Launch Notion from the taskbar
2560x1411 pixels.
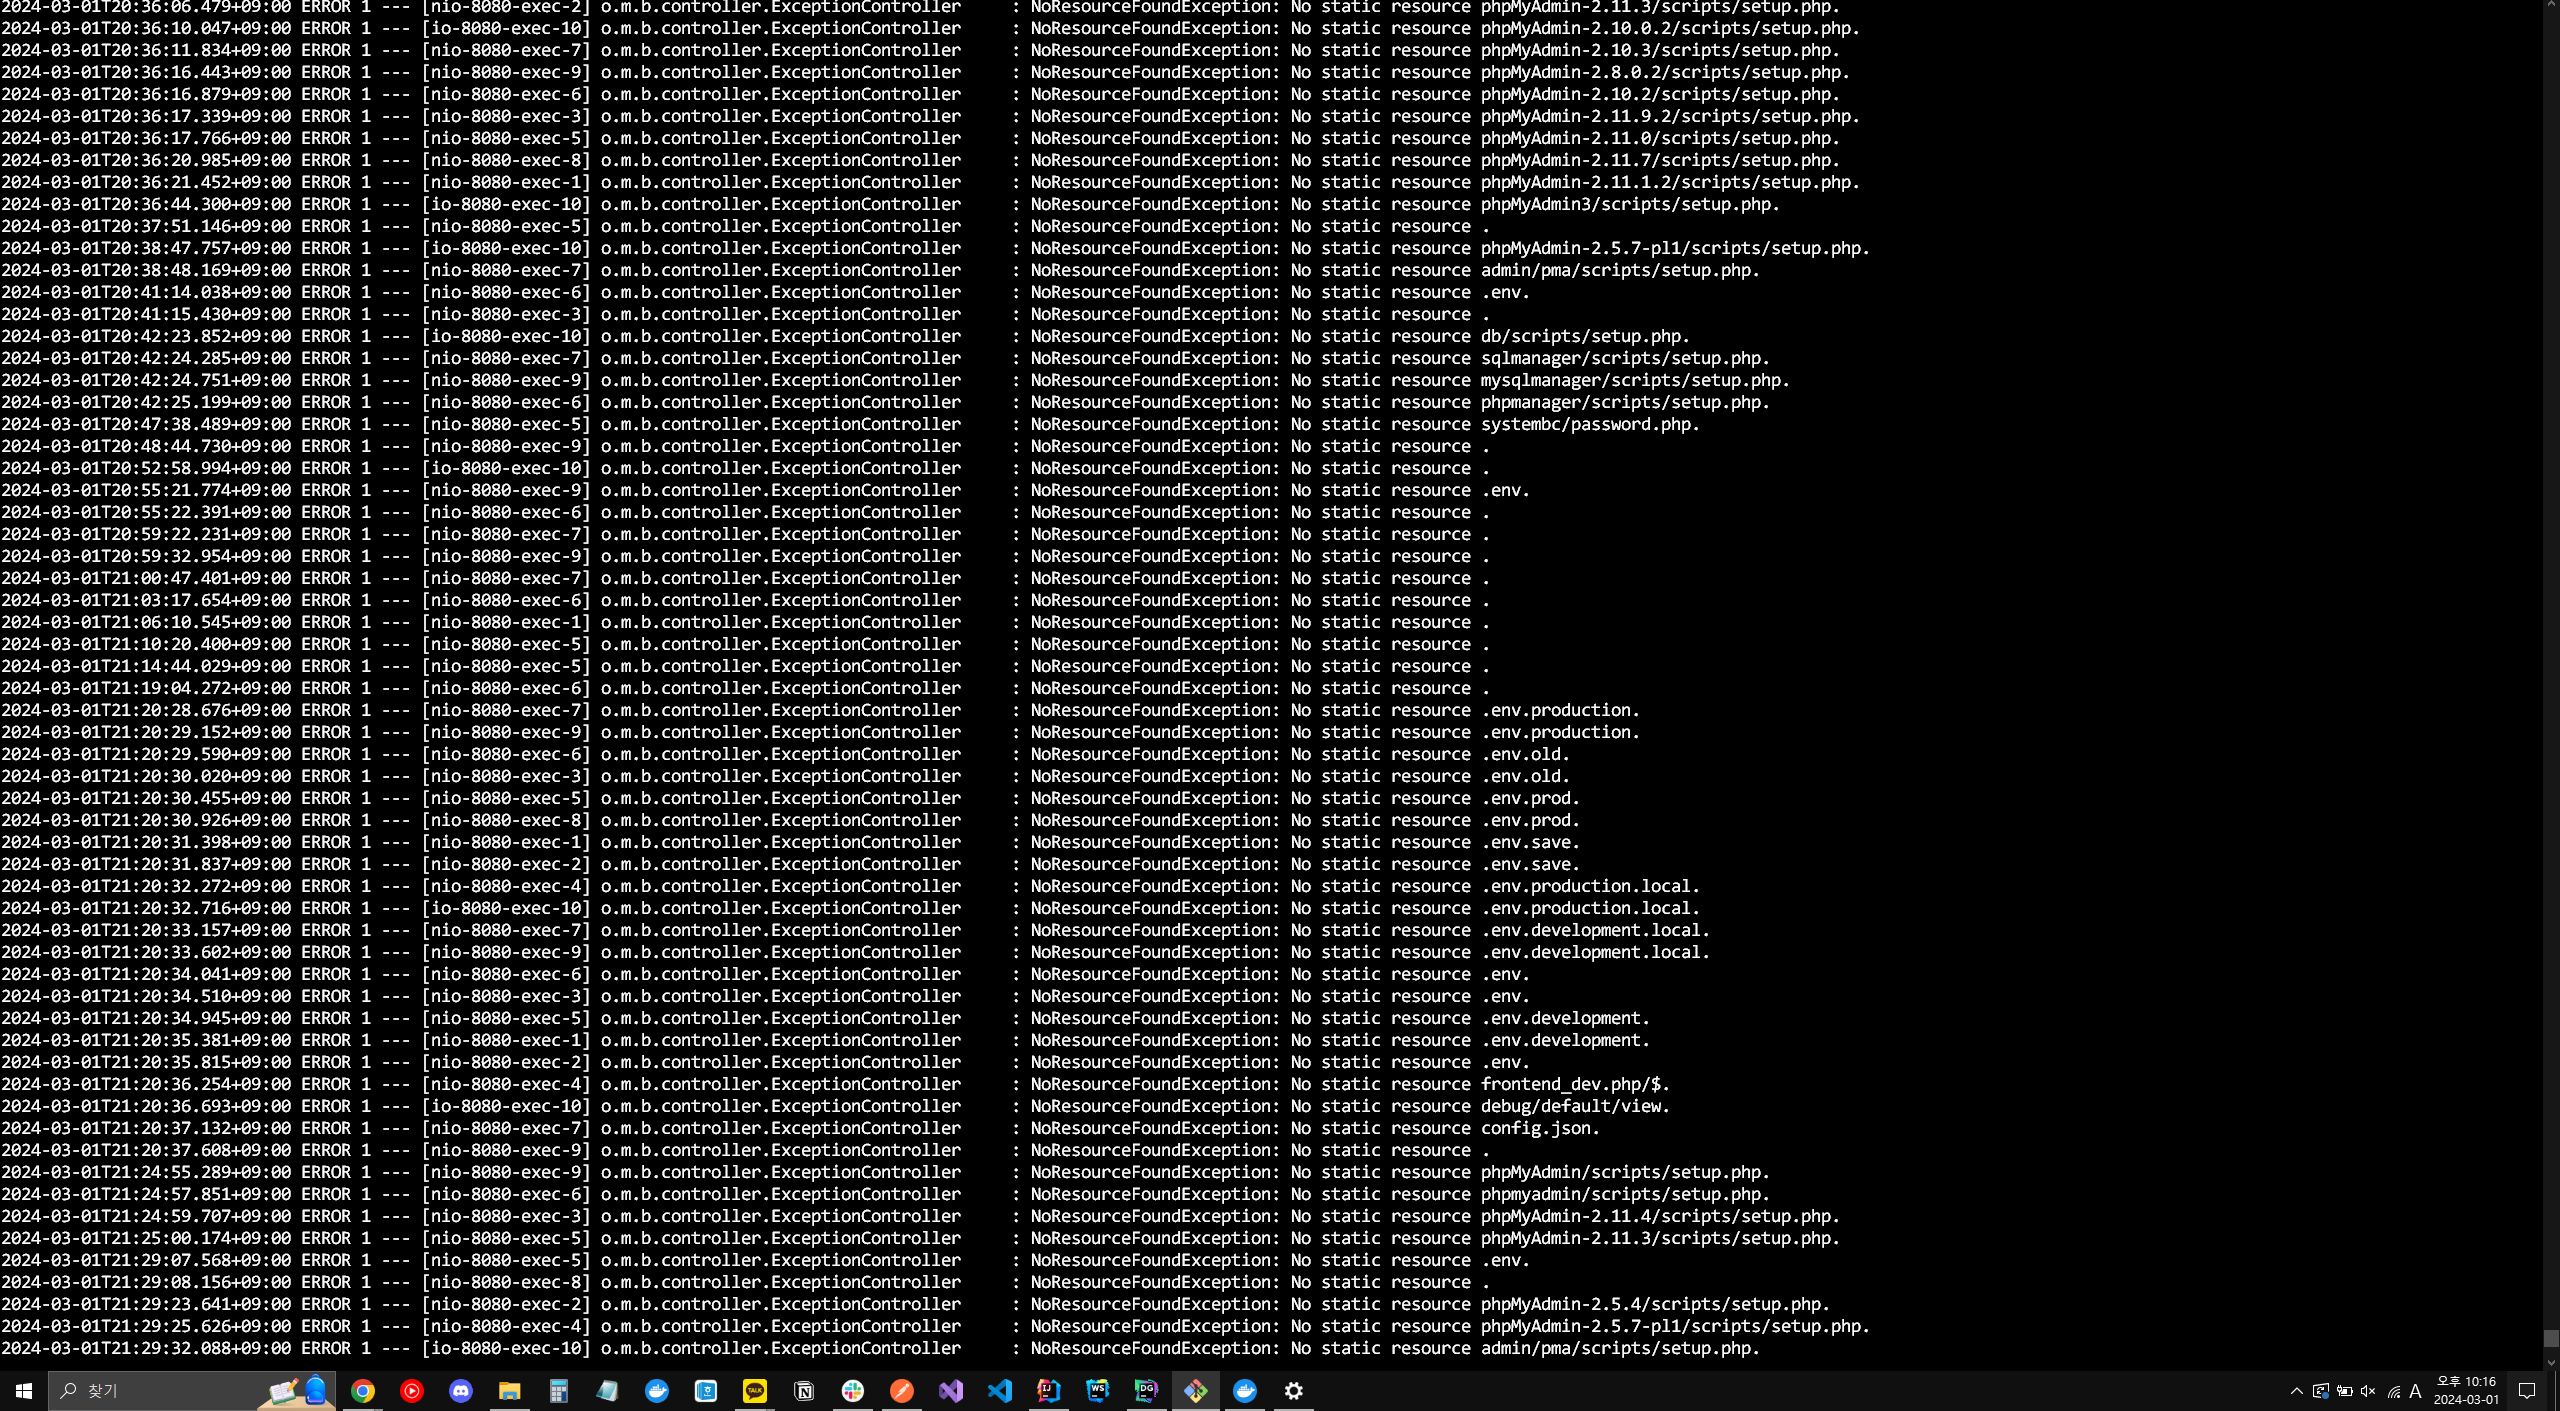[804, 1391]
